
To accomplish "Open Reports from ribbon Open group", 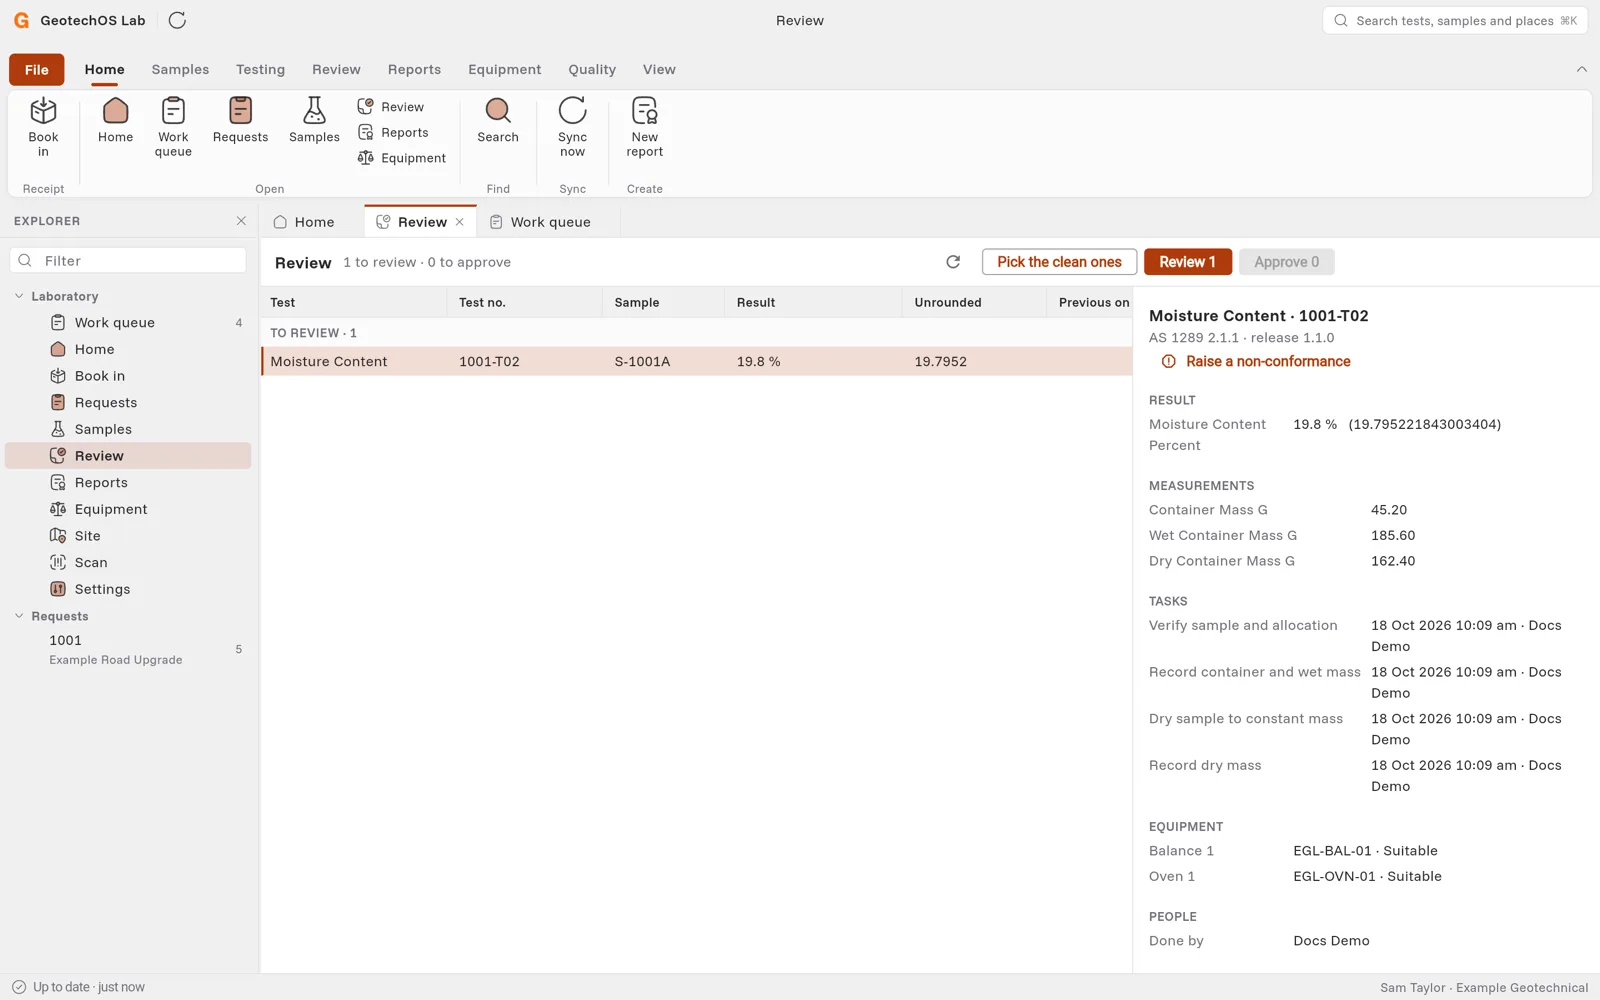I will (393, 132).
